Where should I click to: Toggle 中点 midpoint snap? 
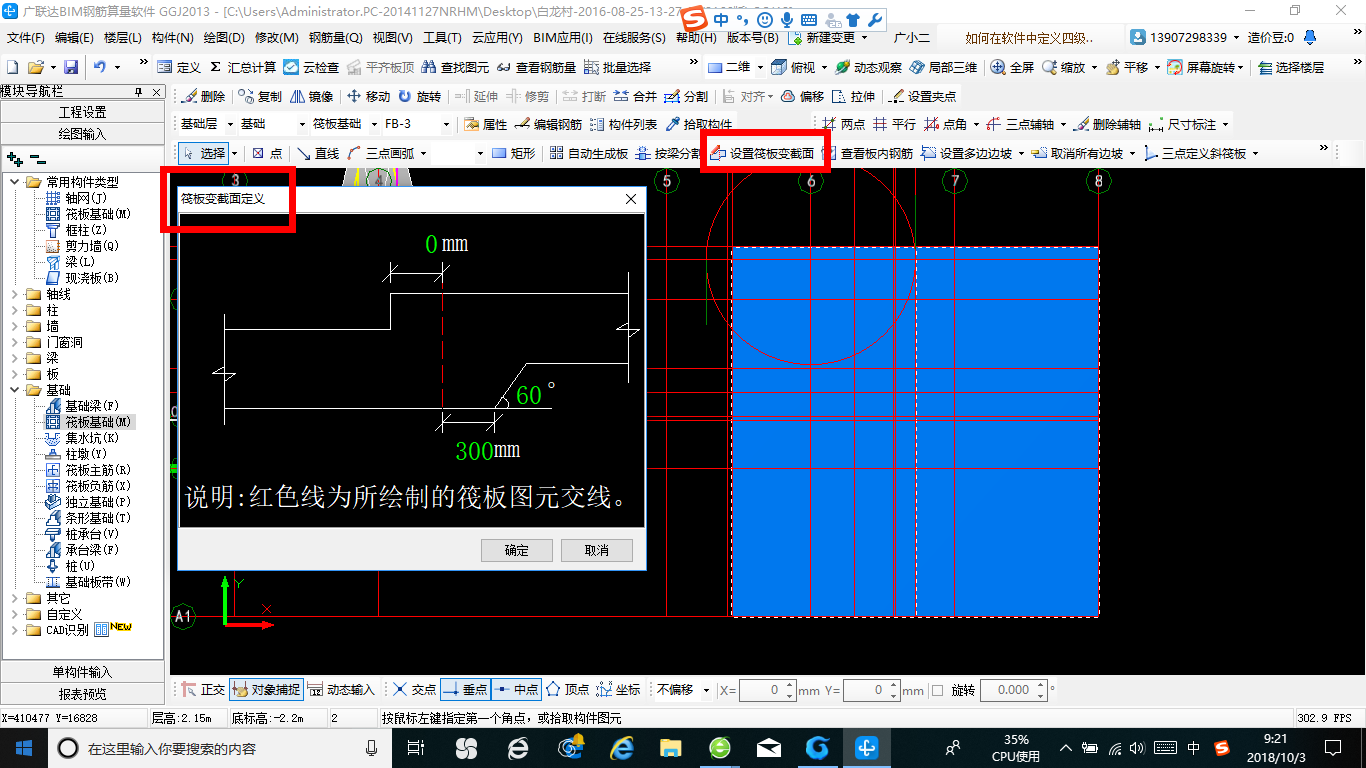[516, 690]
